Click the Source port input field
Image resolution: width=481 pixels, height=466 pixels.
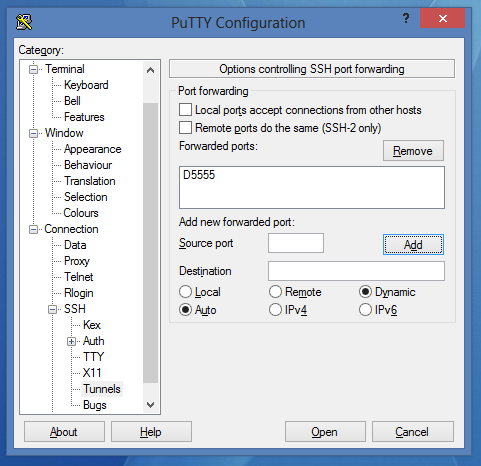tap(296, 243)
